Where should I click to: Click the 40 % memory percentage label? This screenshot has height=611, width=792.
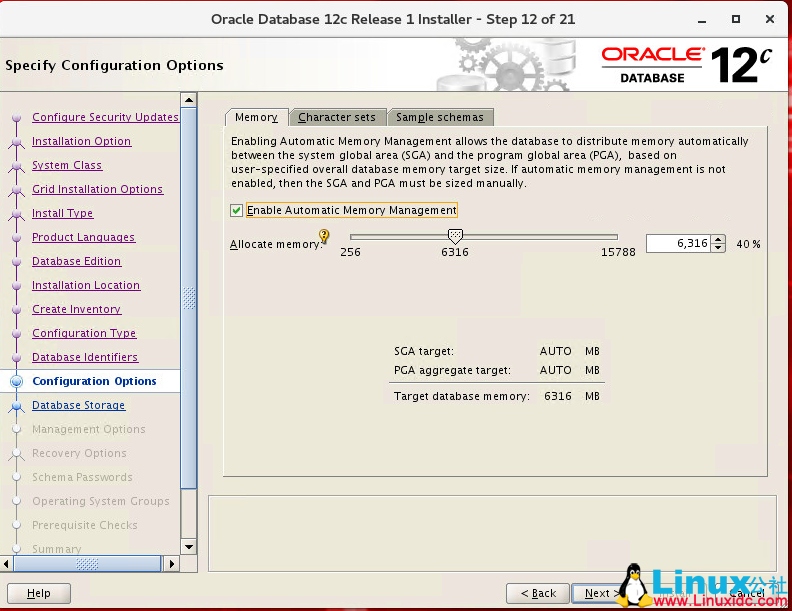[x=748, y=244]
